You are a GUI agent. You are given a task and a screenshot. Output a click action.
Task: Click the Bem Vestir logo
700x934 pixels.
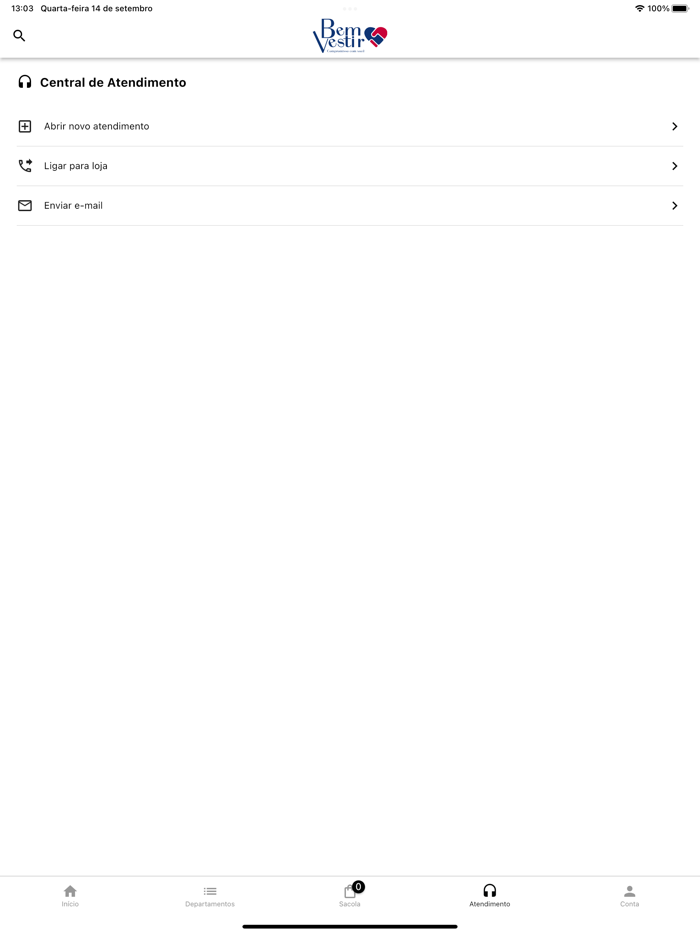pos(350,36)
